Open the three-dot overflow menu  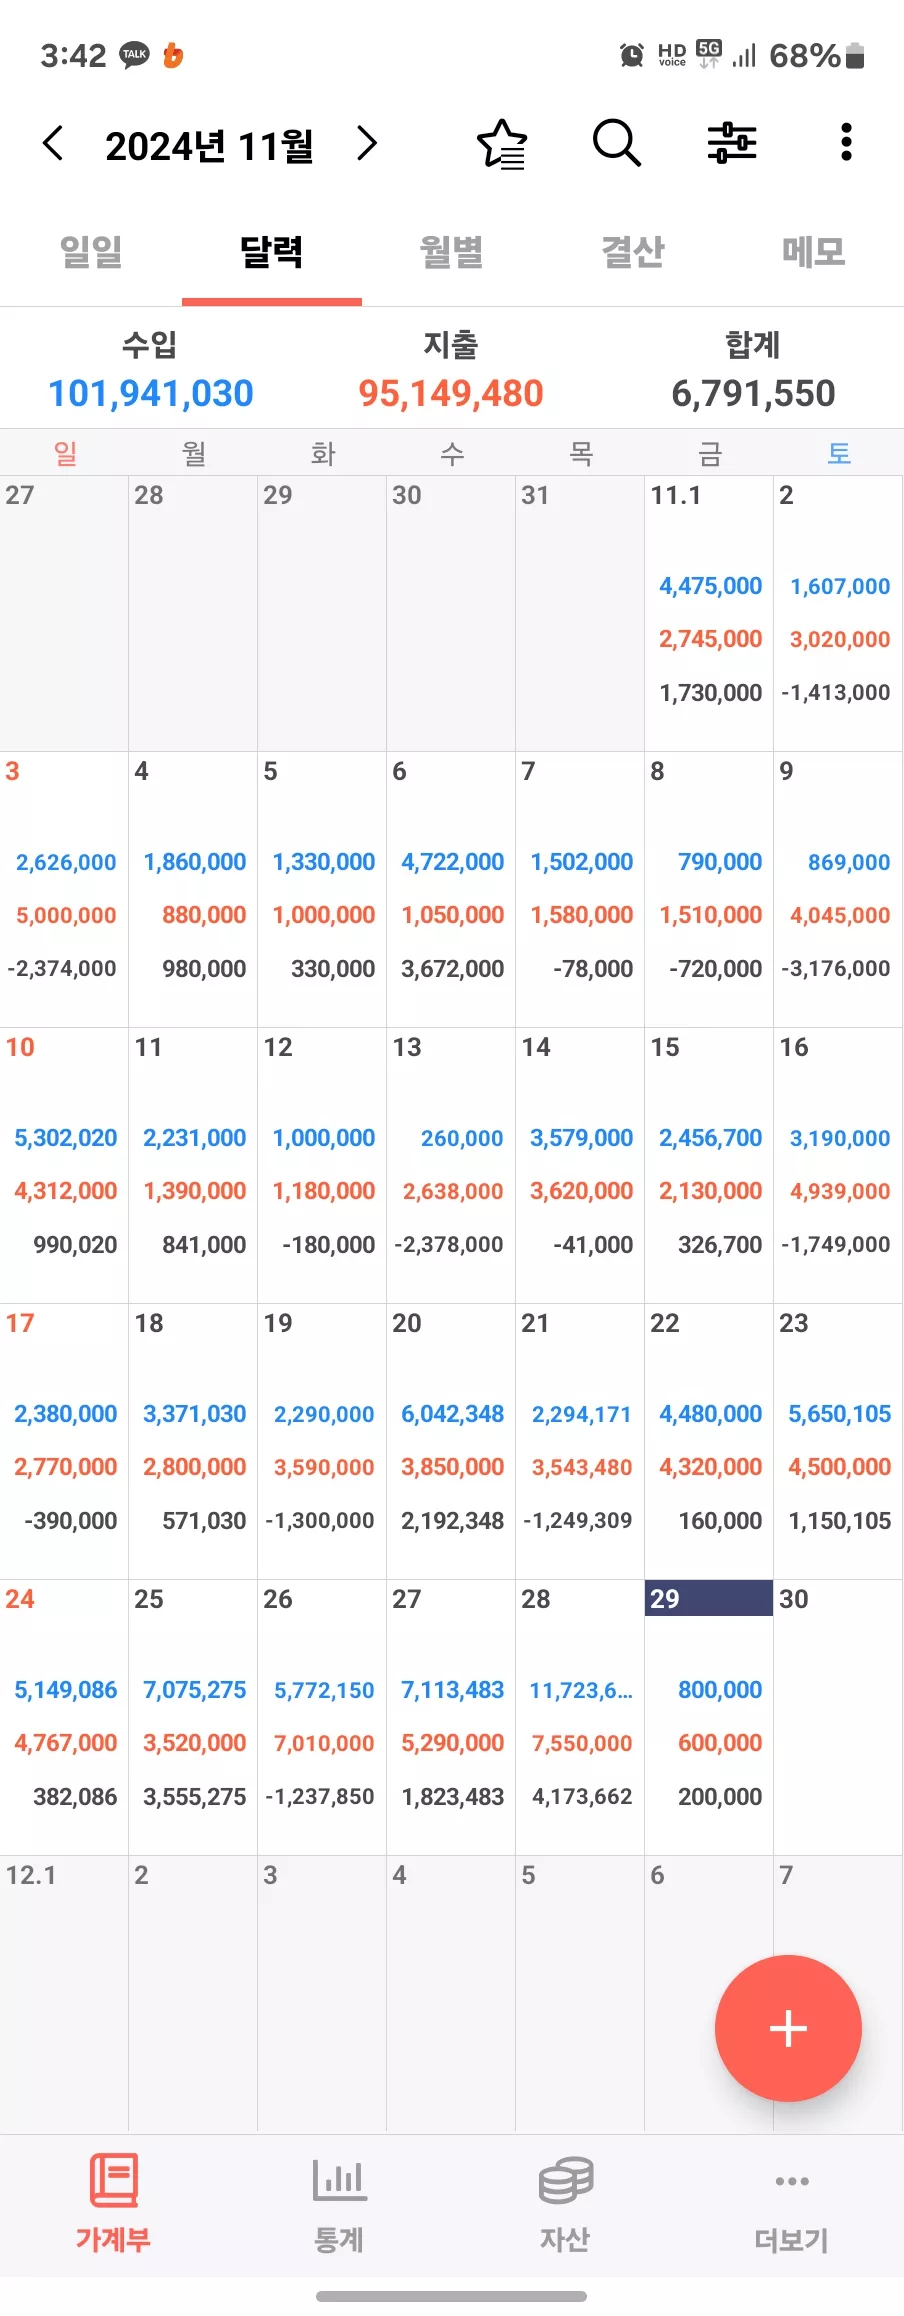coord(846,143)
